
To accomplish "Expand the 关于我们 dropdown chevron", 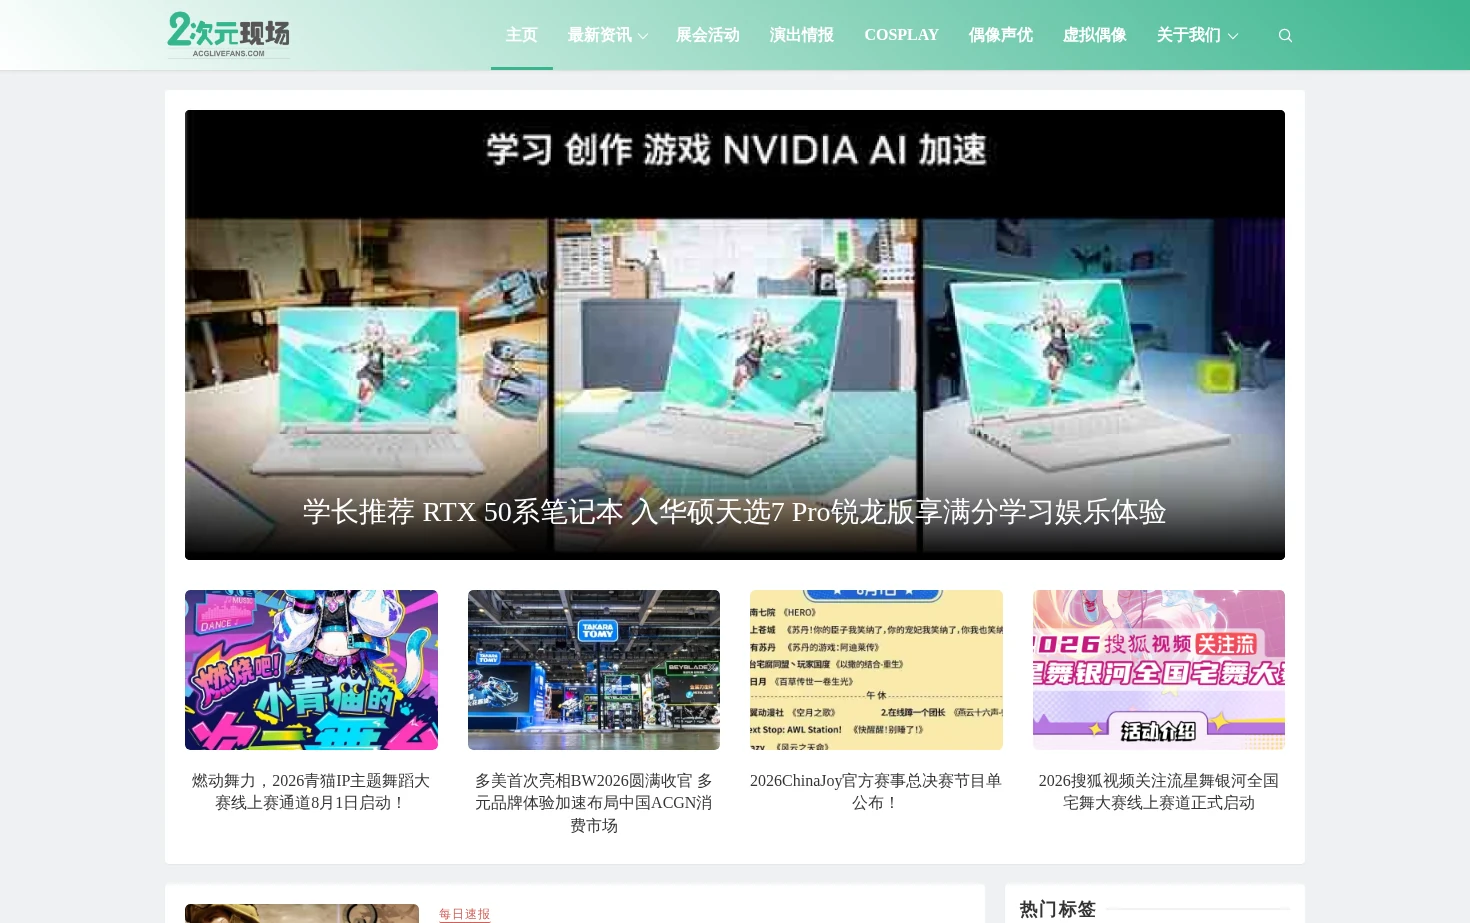I will [1233, 36].
